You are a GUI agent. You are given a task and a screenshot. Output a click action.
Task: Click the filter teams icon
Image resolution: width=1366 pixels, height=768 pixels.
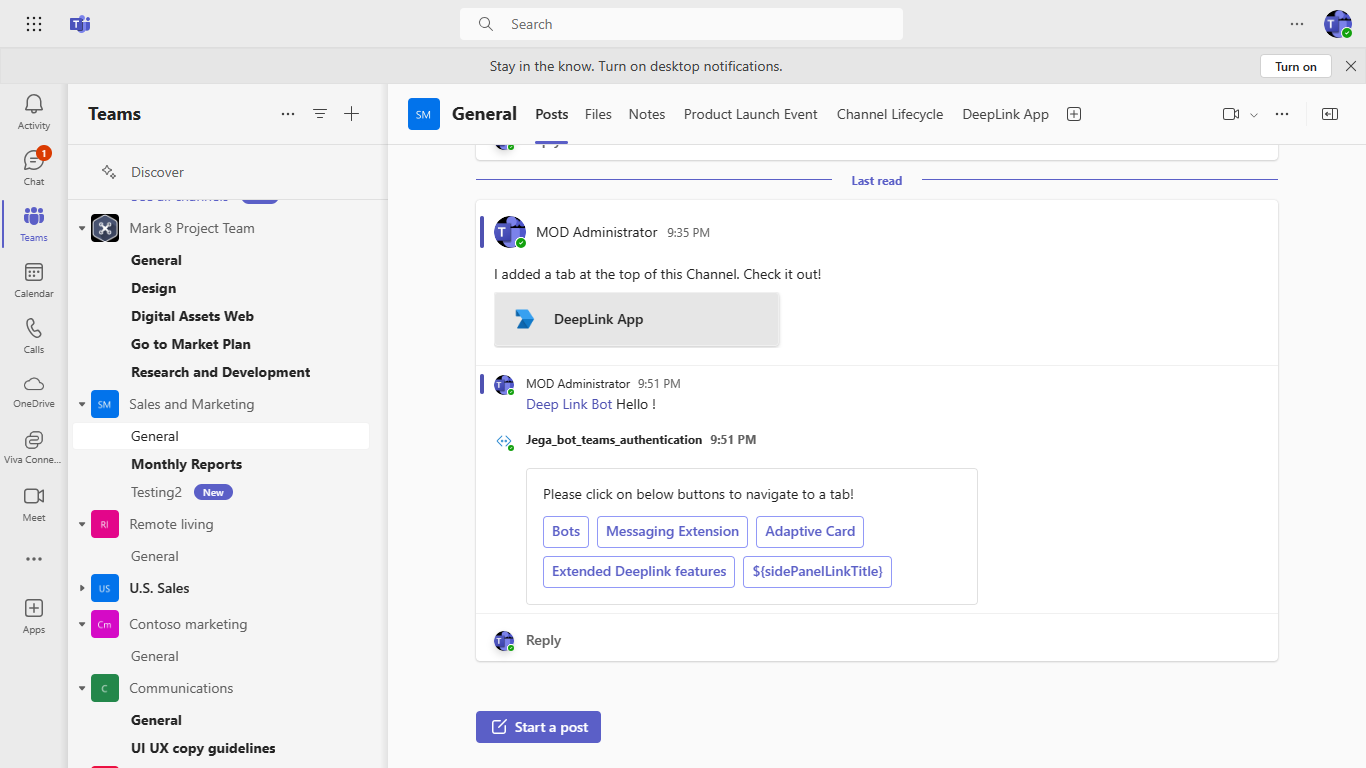point(320,114)
